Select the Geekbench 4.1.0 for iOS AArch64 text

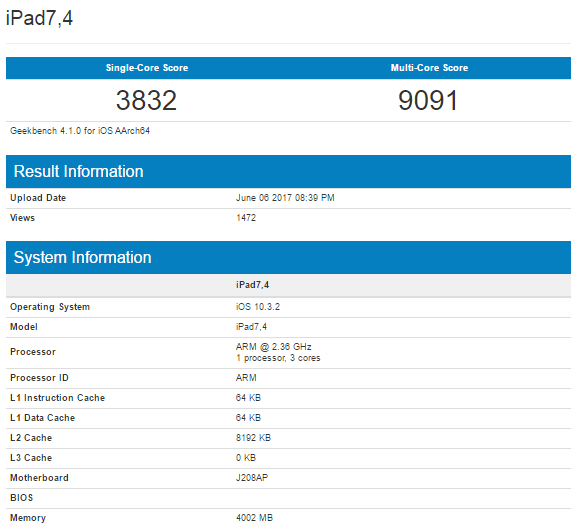click(x=80, y=131)
